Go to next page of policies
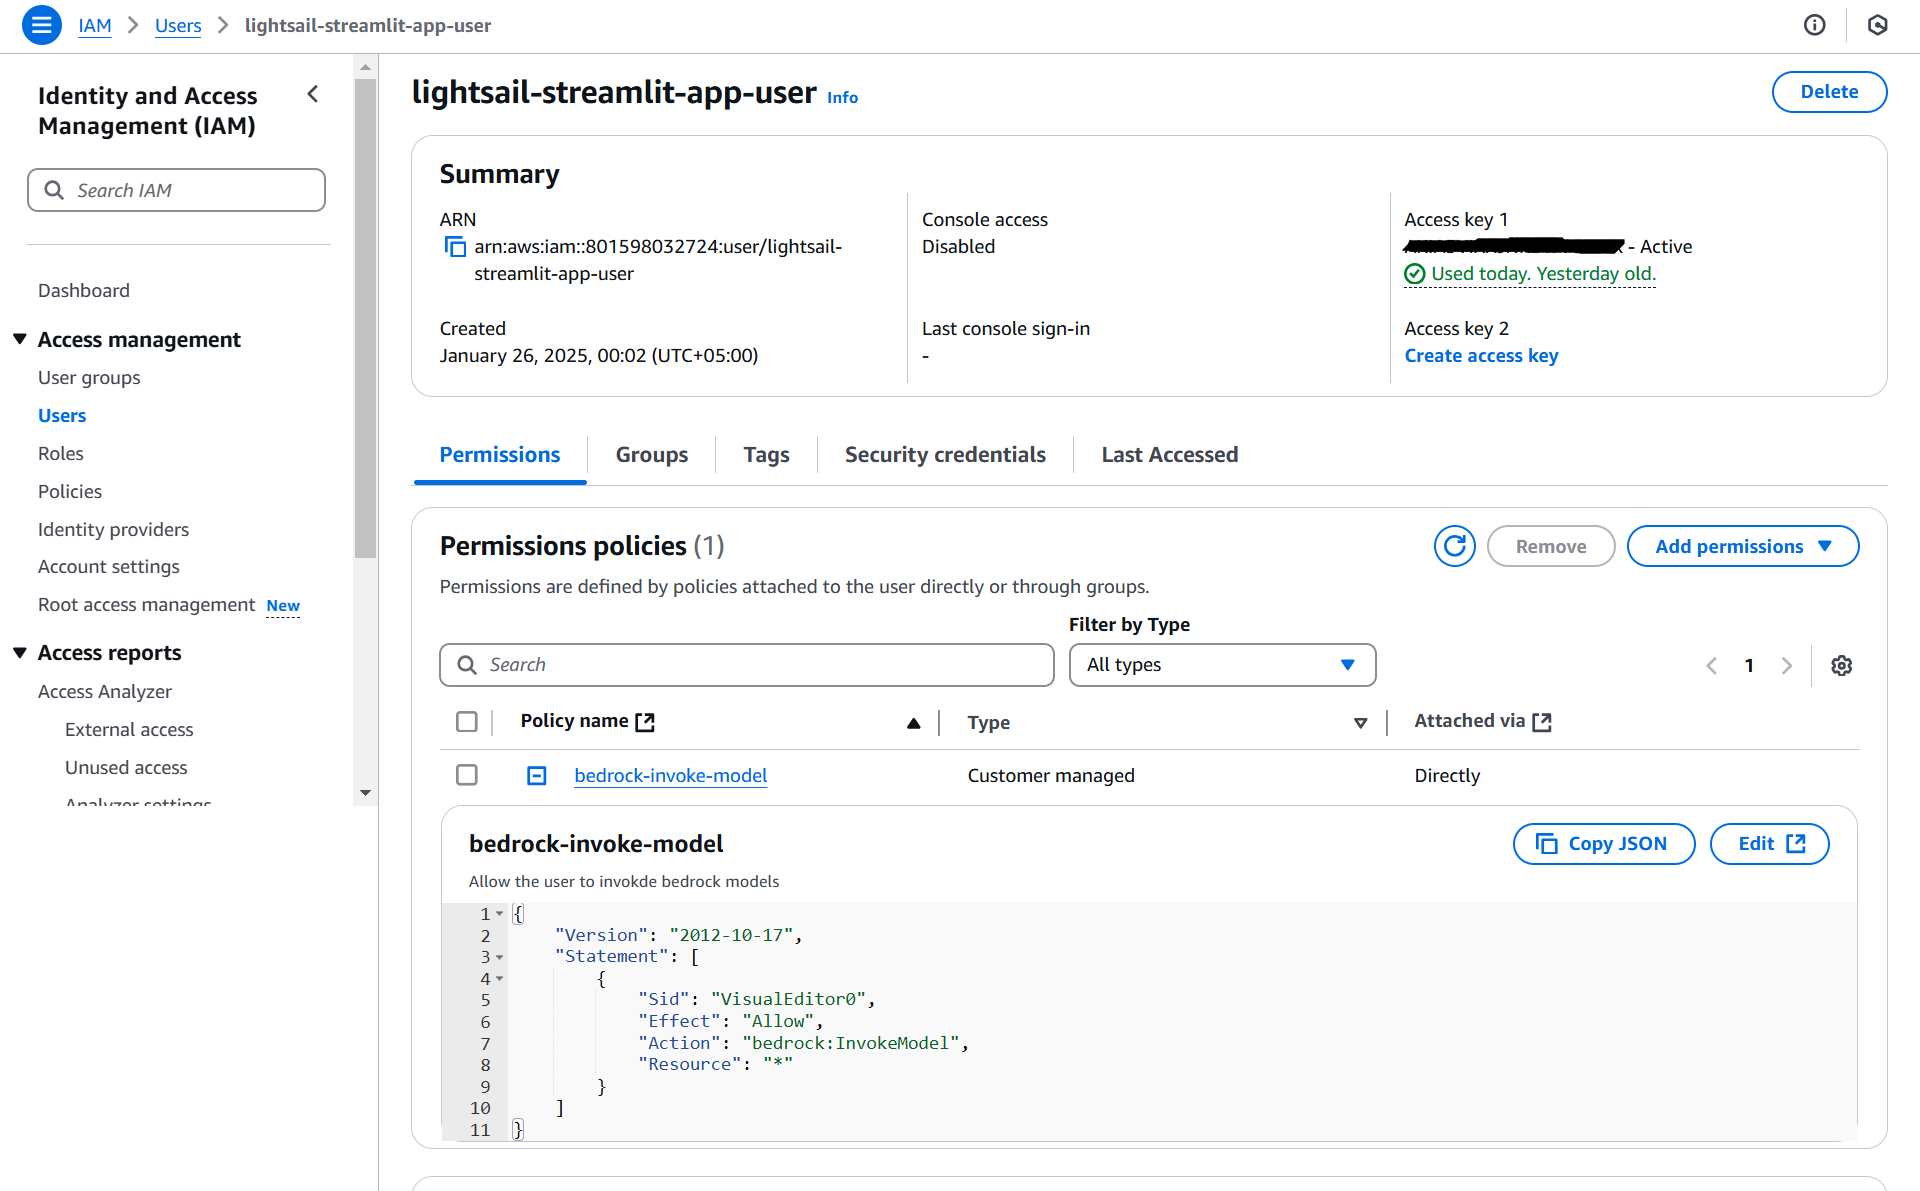The height and width of the screenshot is (1191, 1920). 1787,665
